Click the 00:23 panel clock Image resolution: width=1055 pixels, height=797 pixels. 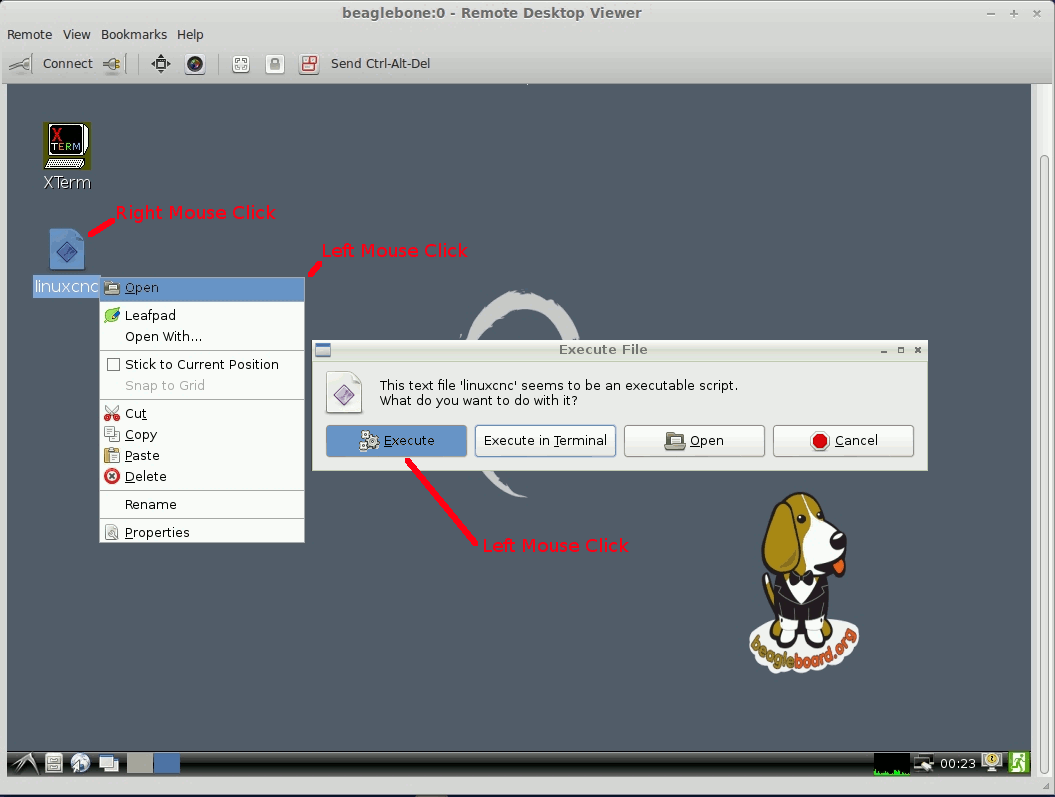(x=957, y=763)
